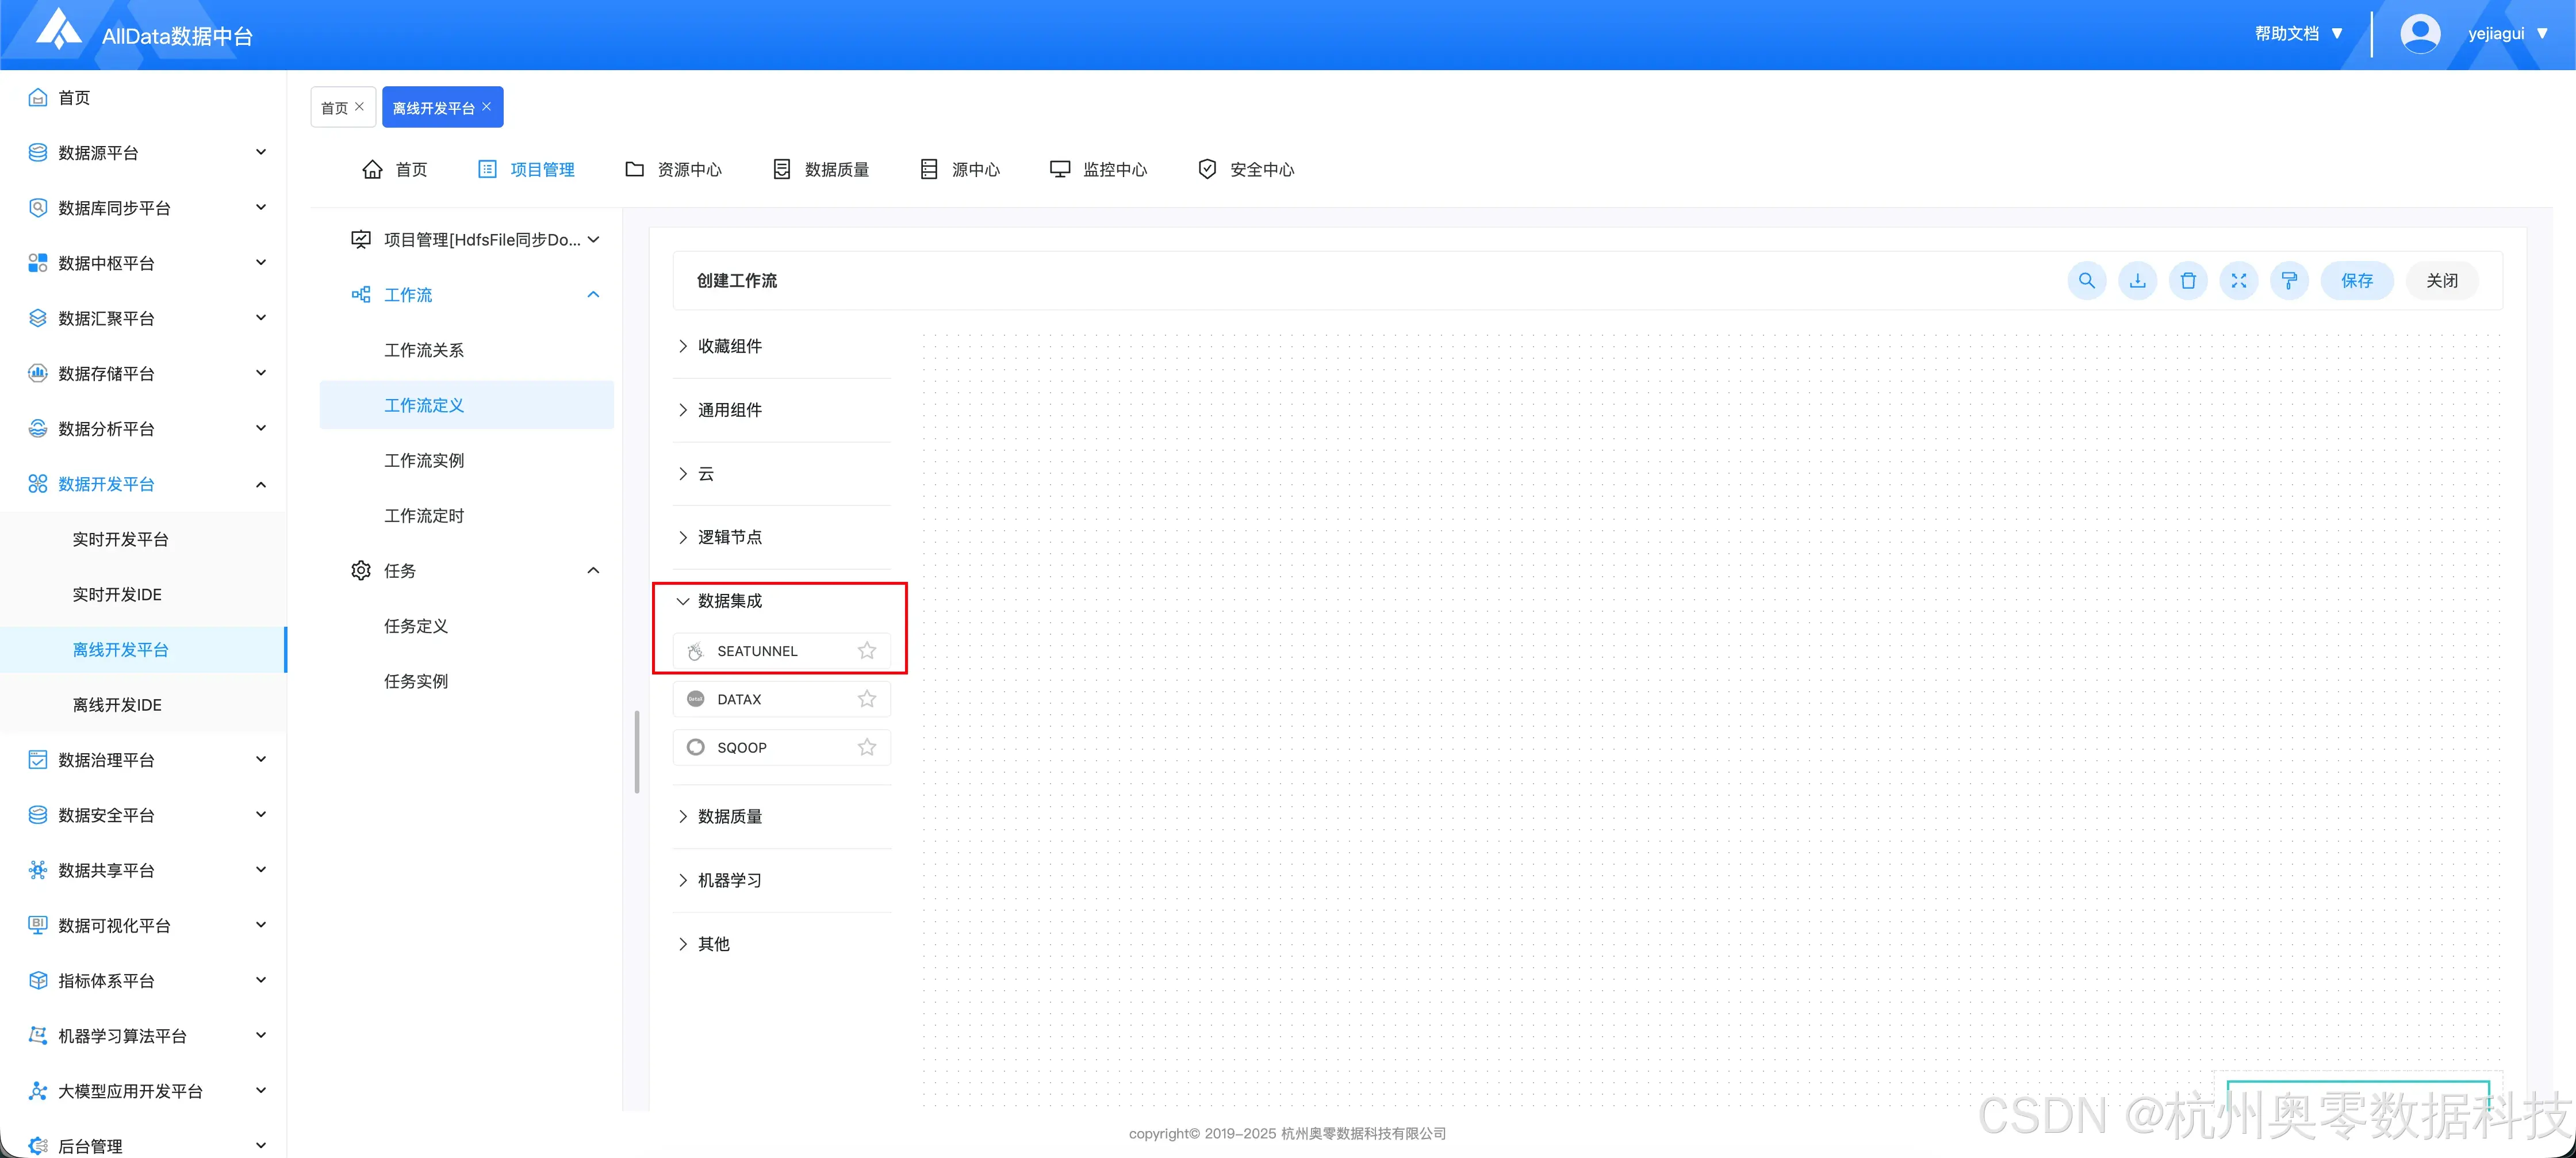Toggle favorite star for SQOOP

point(866,747)
